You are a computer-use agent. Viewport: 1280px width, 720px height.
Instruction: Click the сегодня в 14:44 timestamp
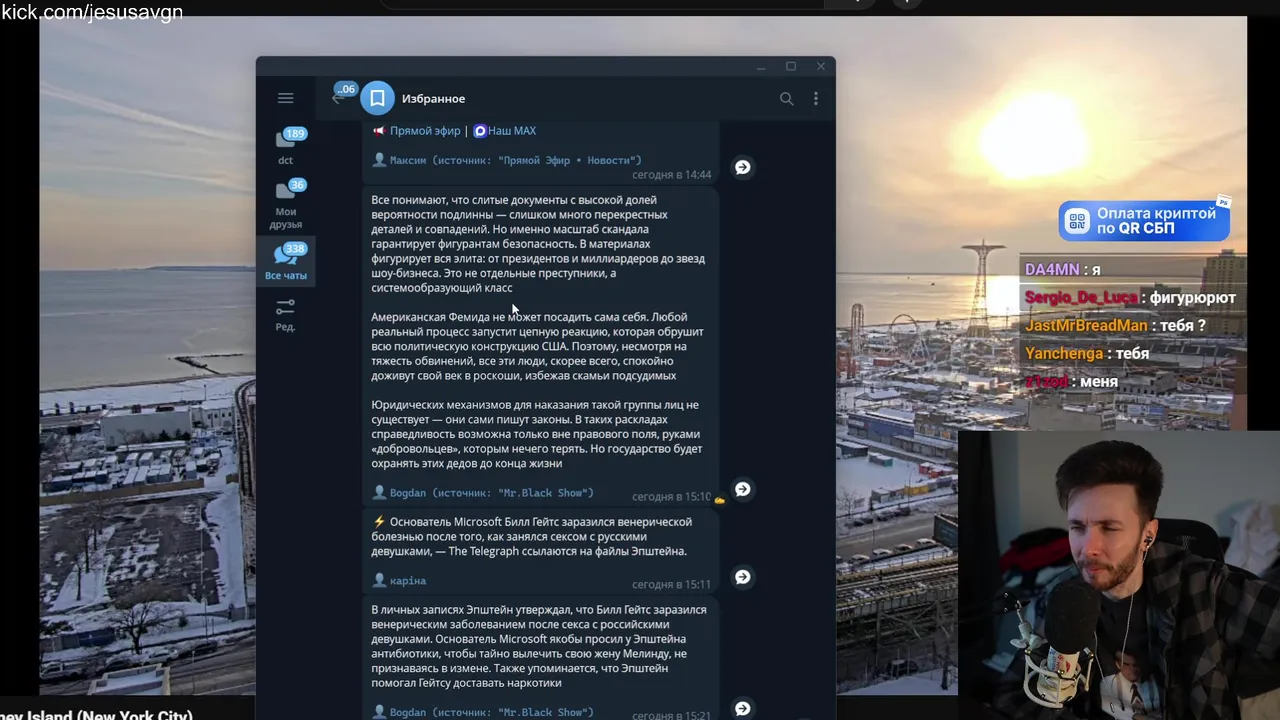[671, 175]
